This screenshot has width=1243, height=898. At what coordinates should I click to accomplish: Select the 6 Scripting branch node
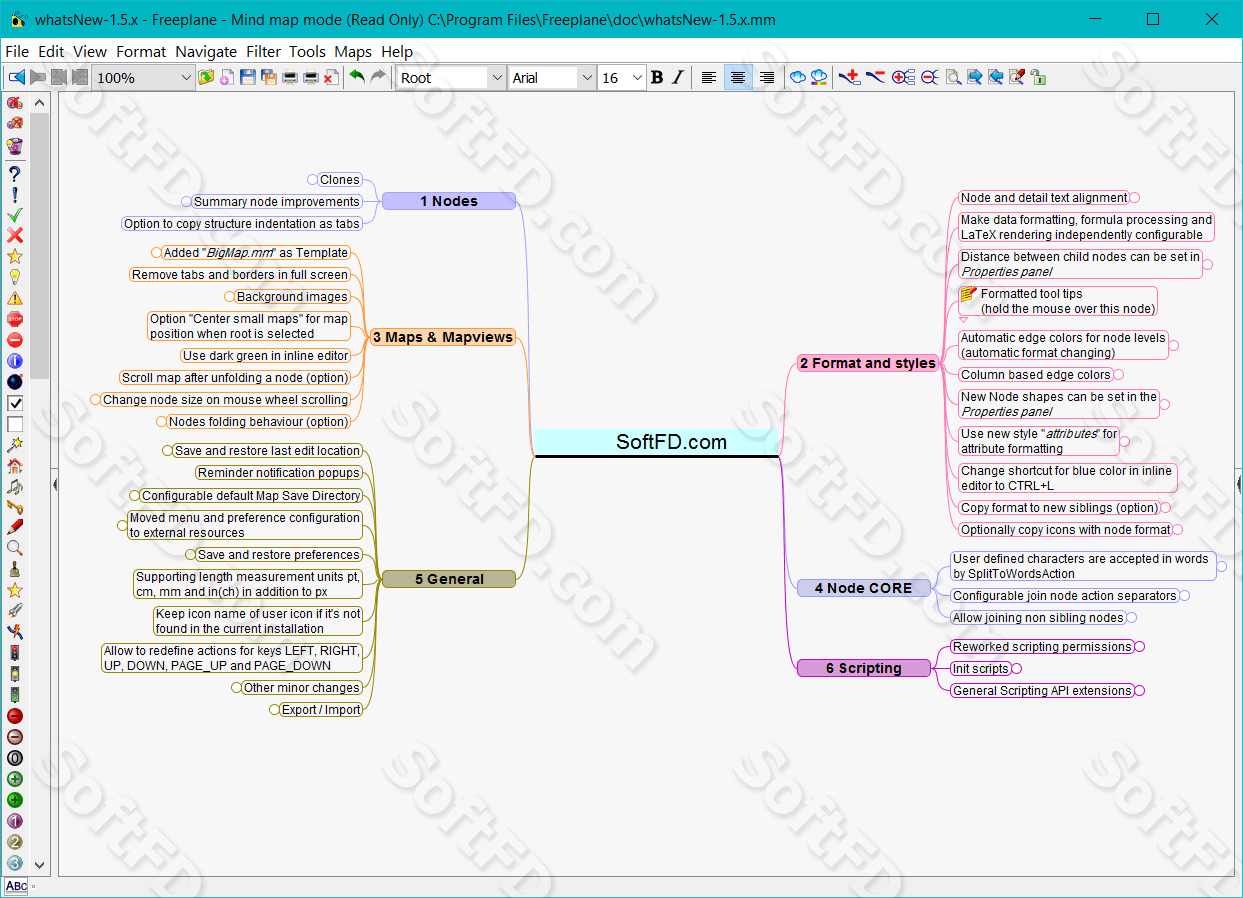point(863,668)
